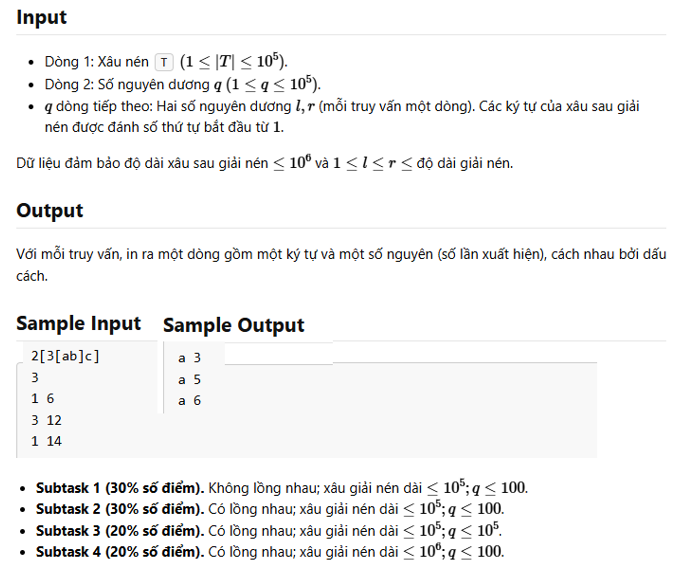
Task: Click sample output line a 6
Action: point(189,400)
